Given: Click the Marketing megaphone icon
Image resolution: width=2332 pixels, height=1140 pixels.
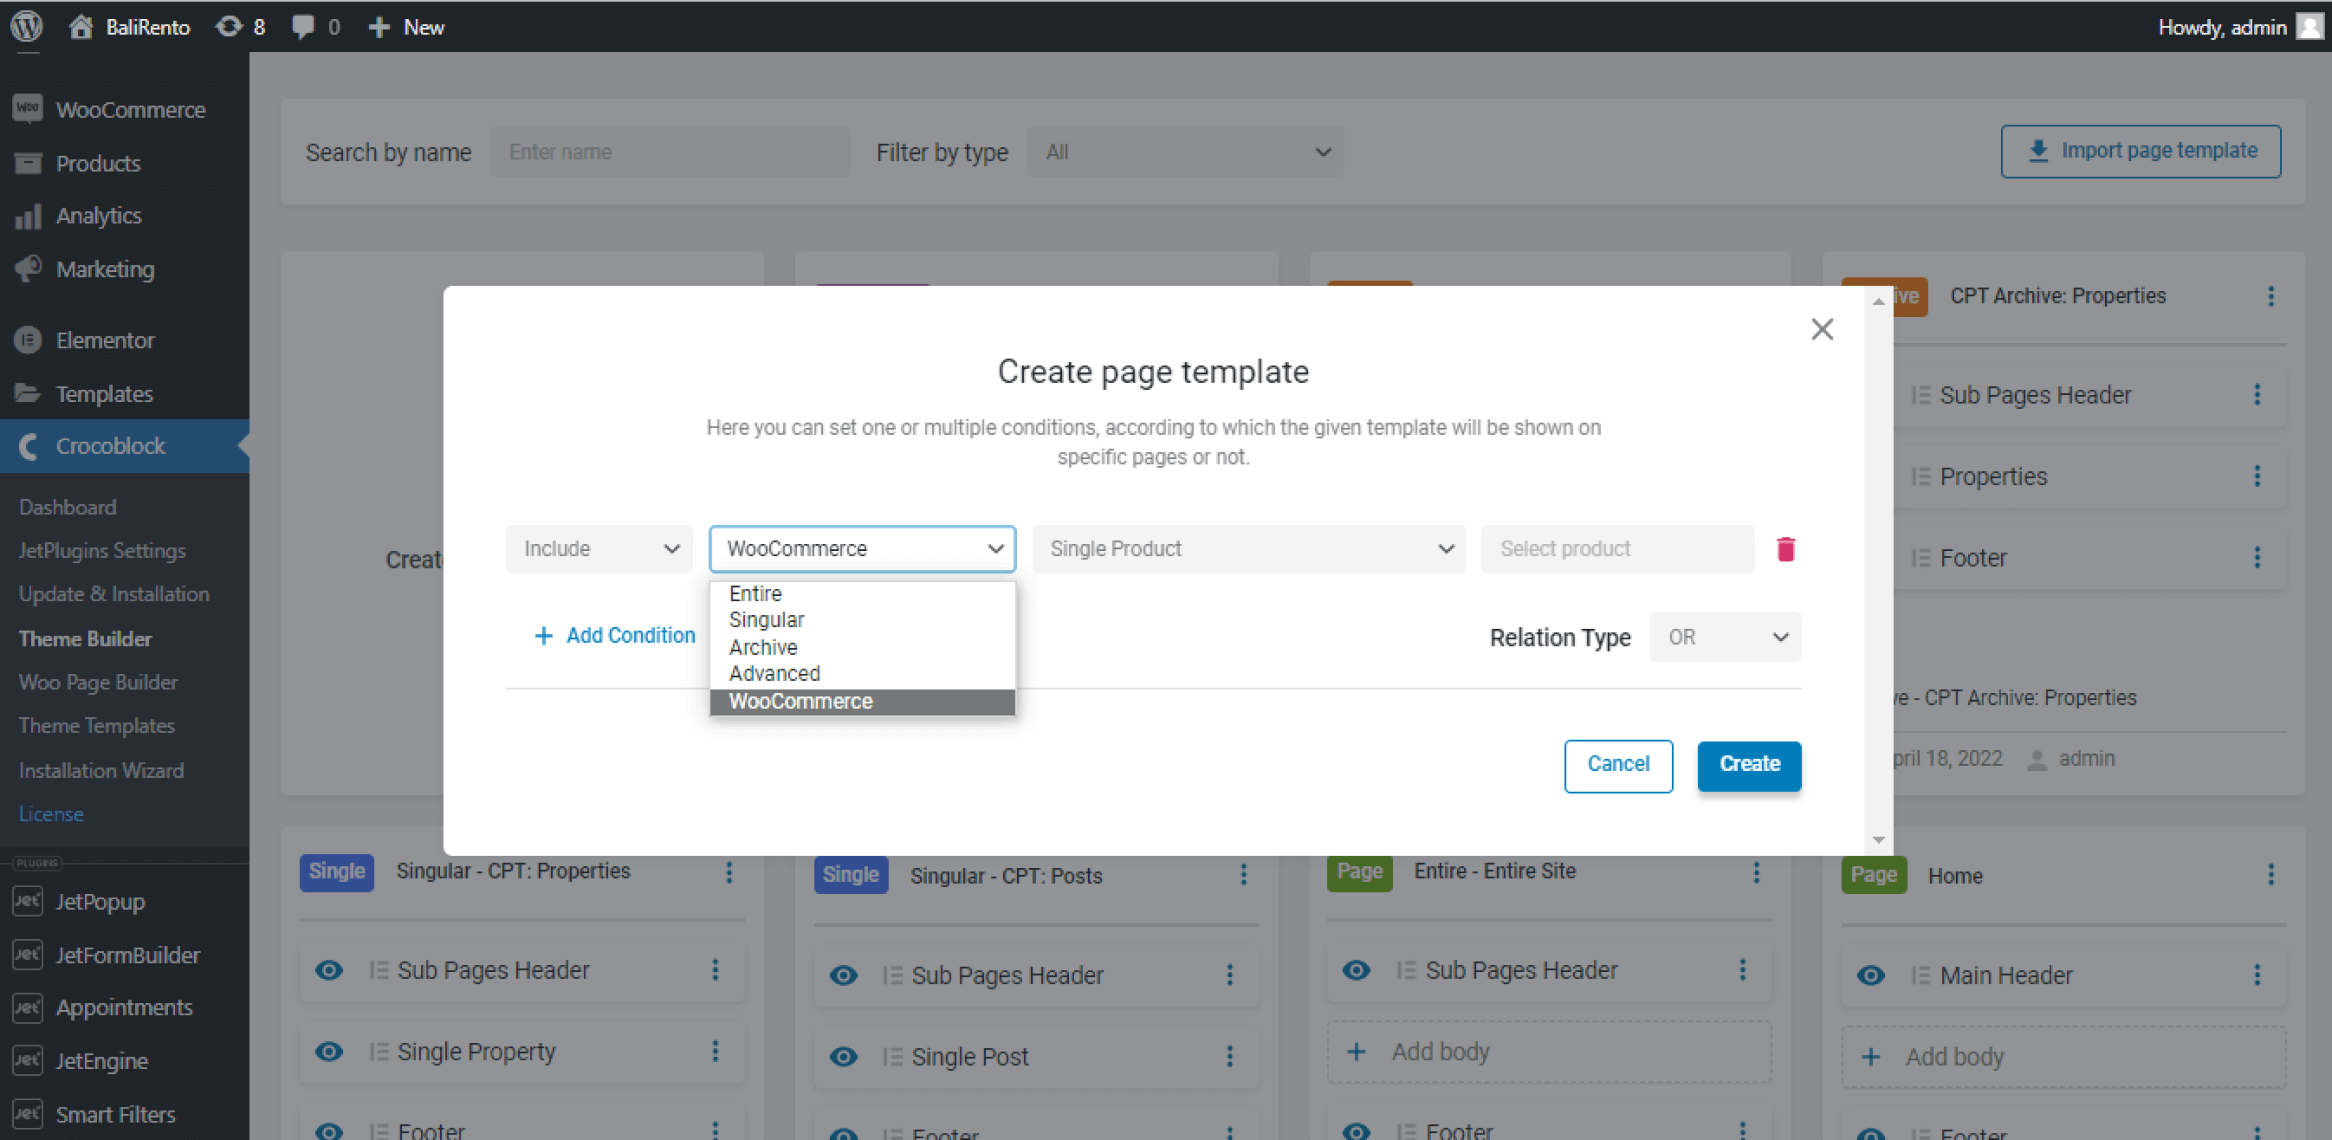Looking at the screenshot, I should pos(28,268).
